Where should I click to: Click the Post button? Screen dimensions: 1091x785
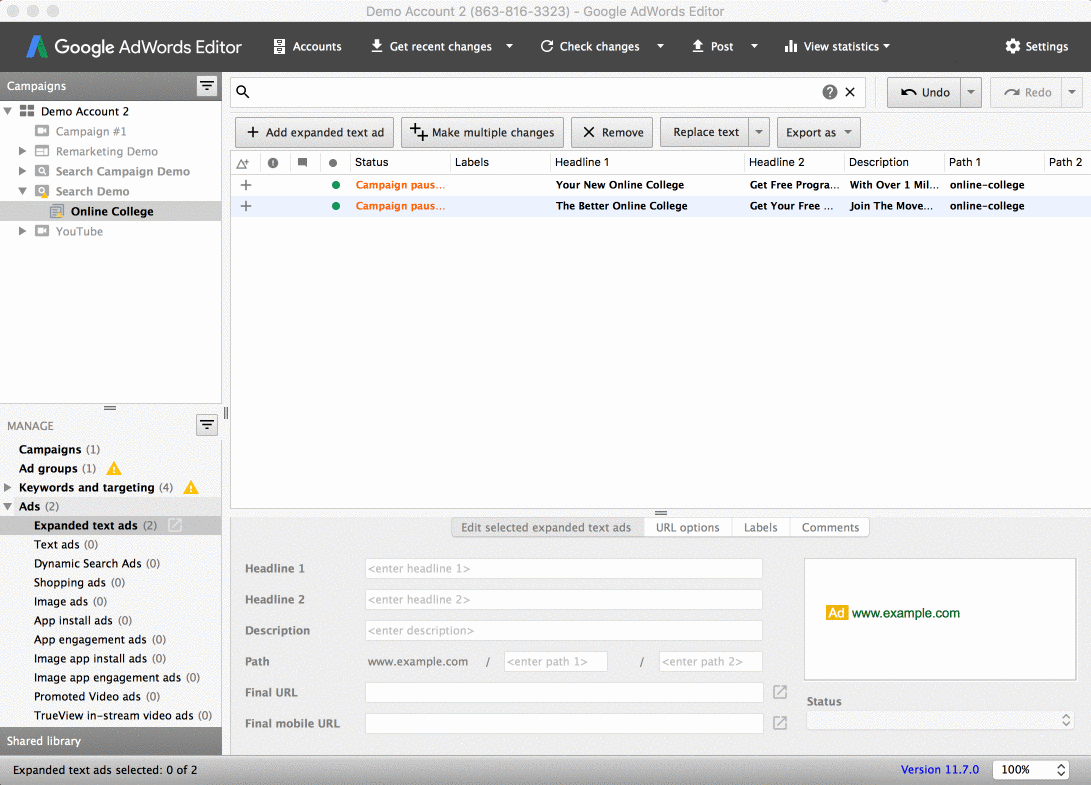point(712,47)
